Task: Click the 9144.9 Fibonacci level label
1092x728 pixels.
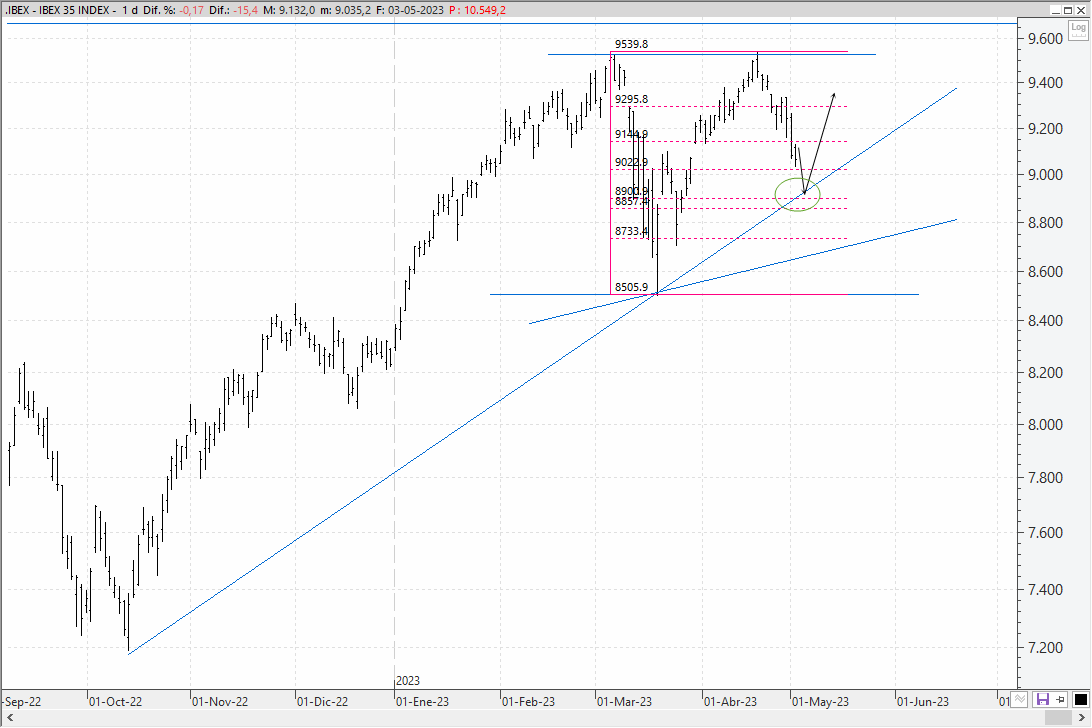Action: (632, 134)
